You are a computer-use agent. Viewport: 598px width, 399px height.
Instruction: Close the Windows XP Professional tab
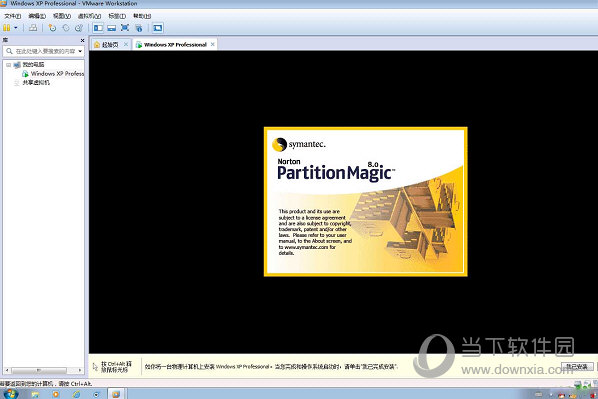[212, 44]
